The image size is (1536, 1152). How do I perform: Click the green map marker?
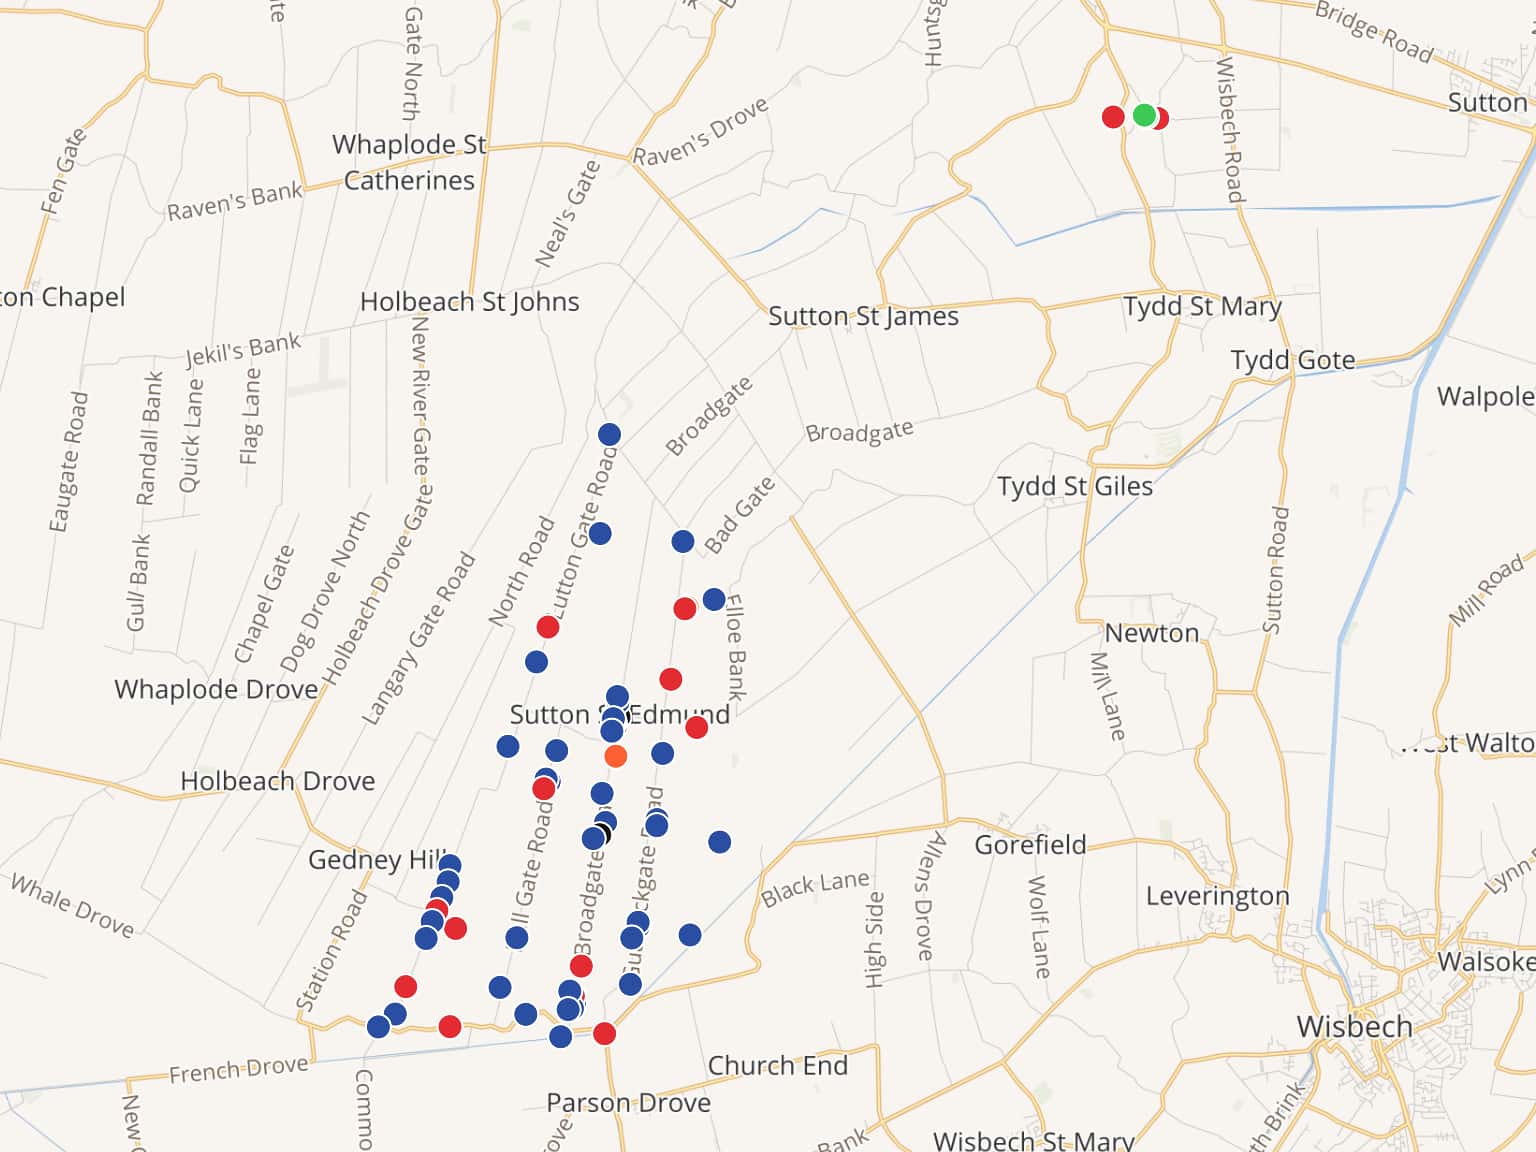(1144, 115)
